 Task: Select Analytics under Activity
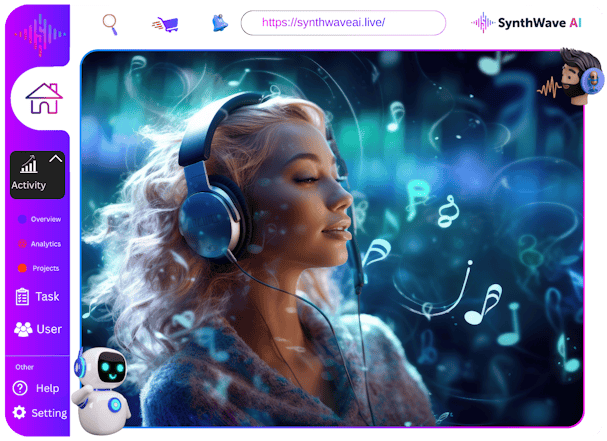pos(45,244)
